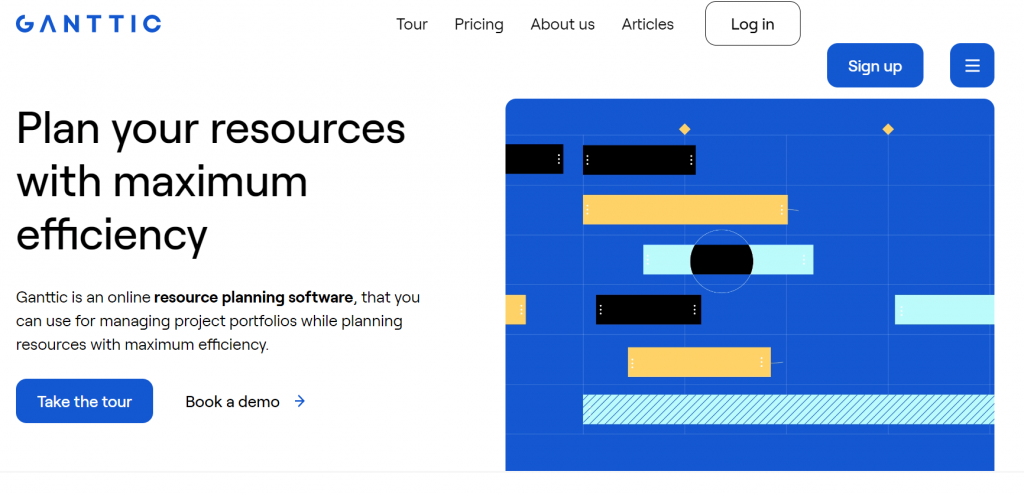Click the main headline text
Screen dimensions: 1024x494
point(210,182)
